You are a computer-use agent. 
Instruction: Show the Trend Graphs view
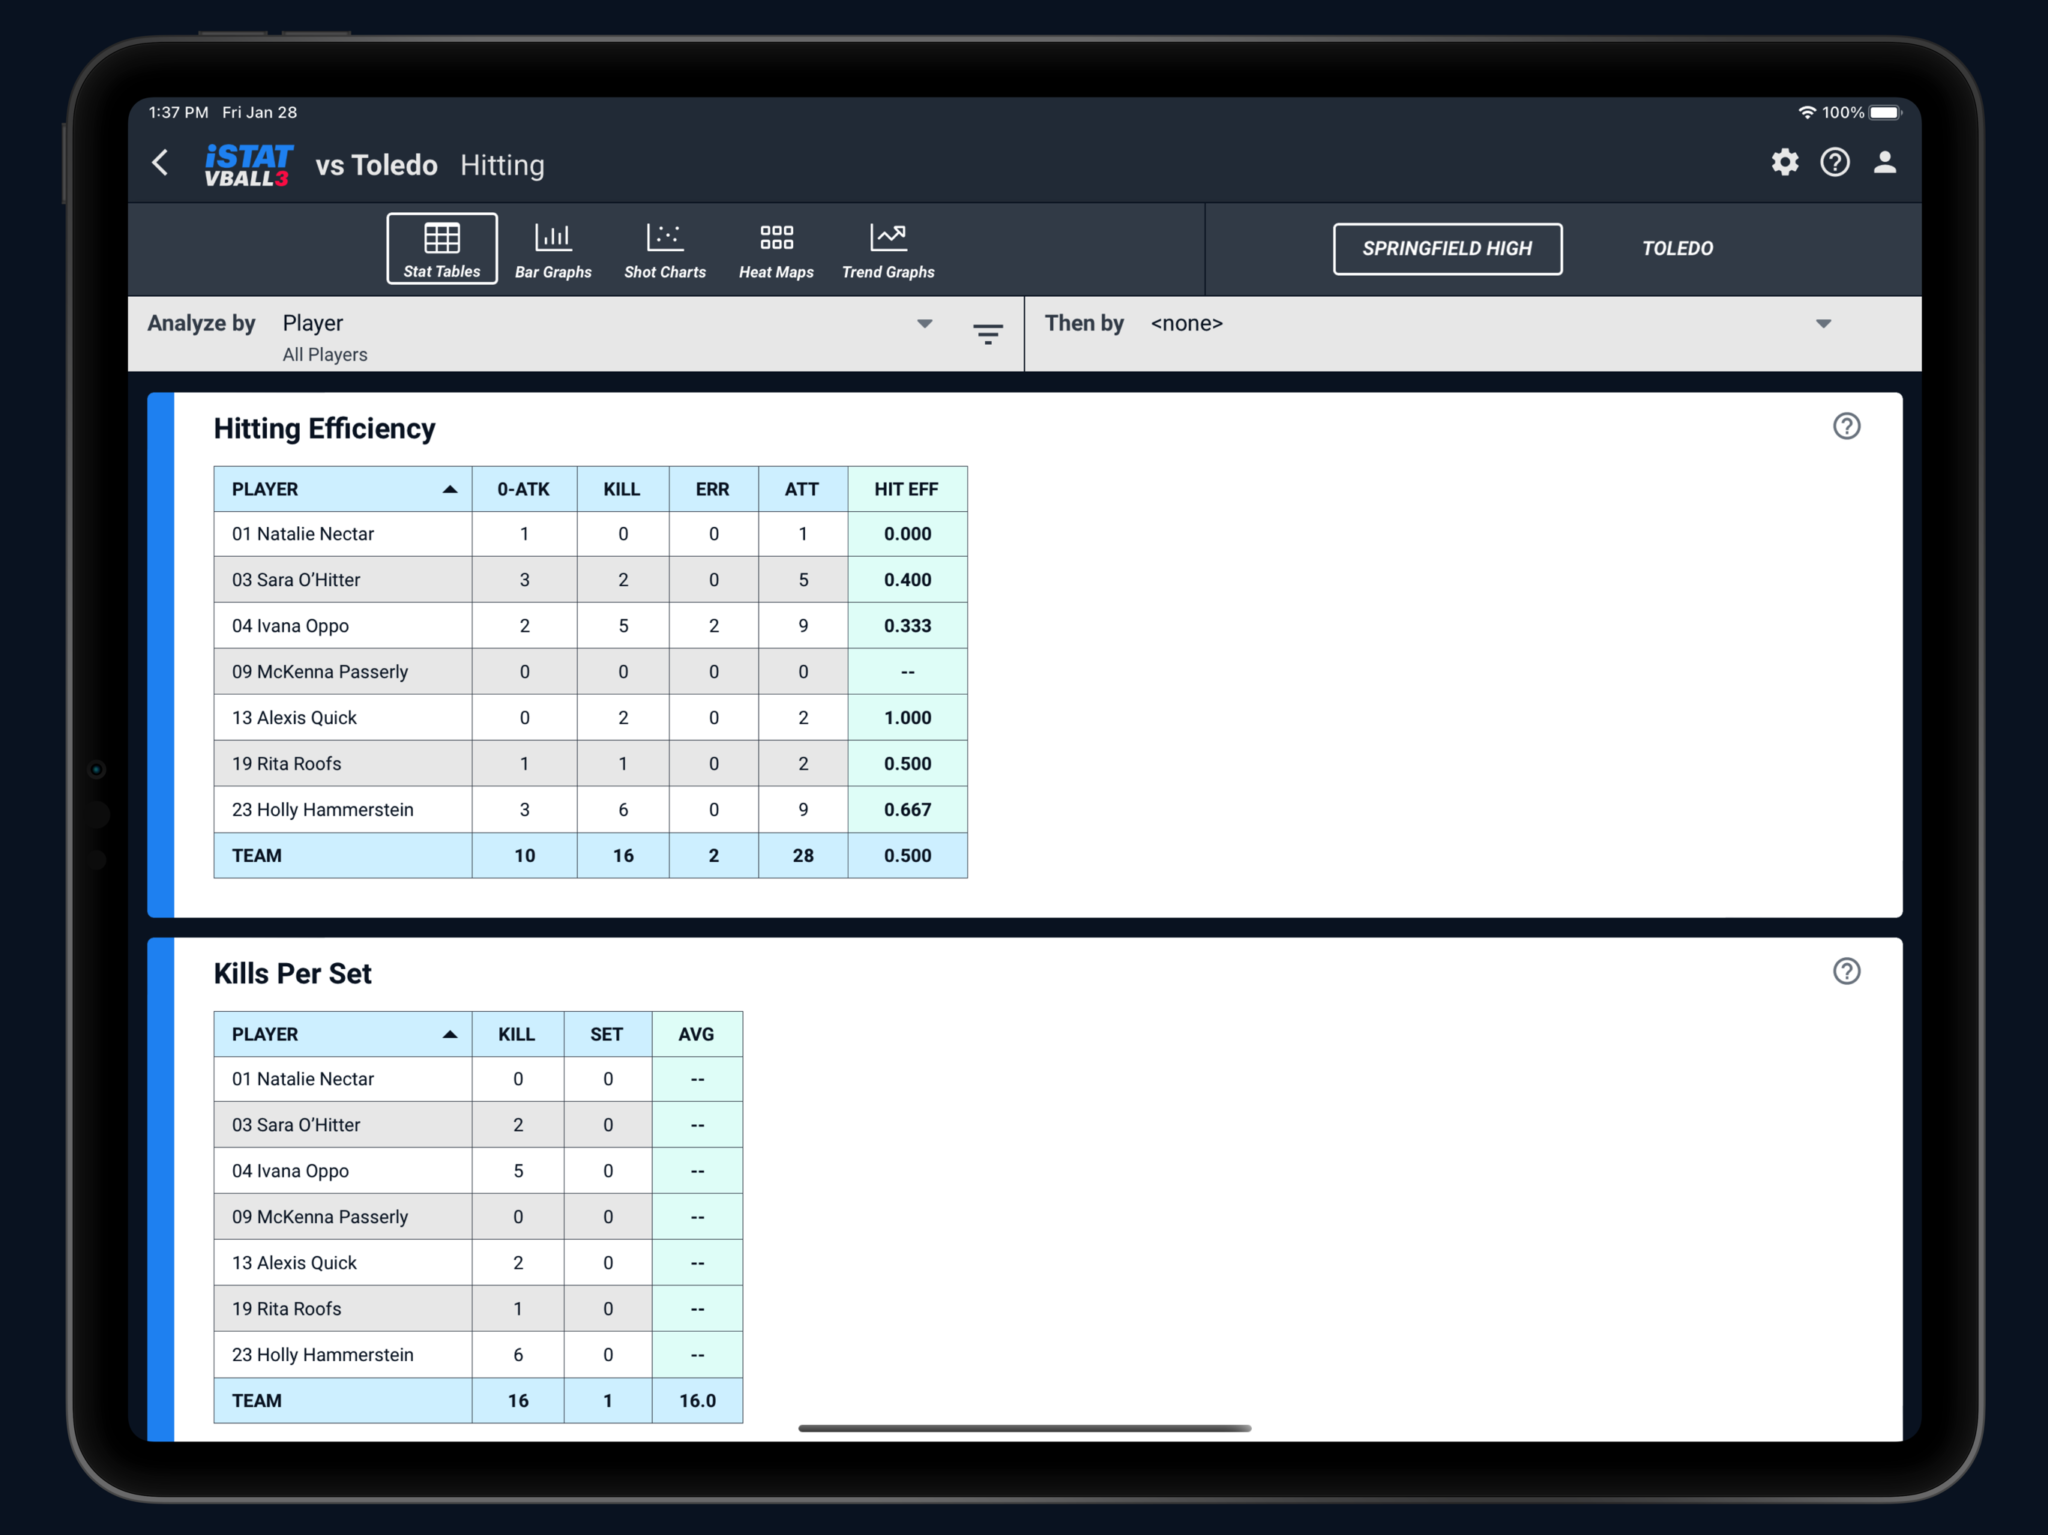point(887,249)
